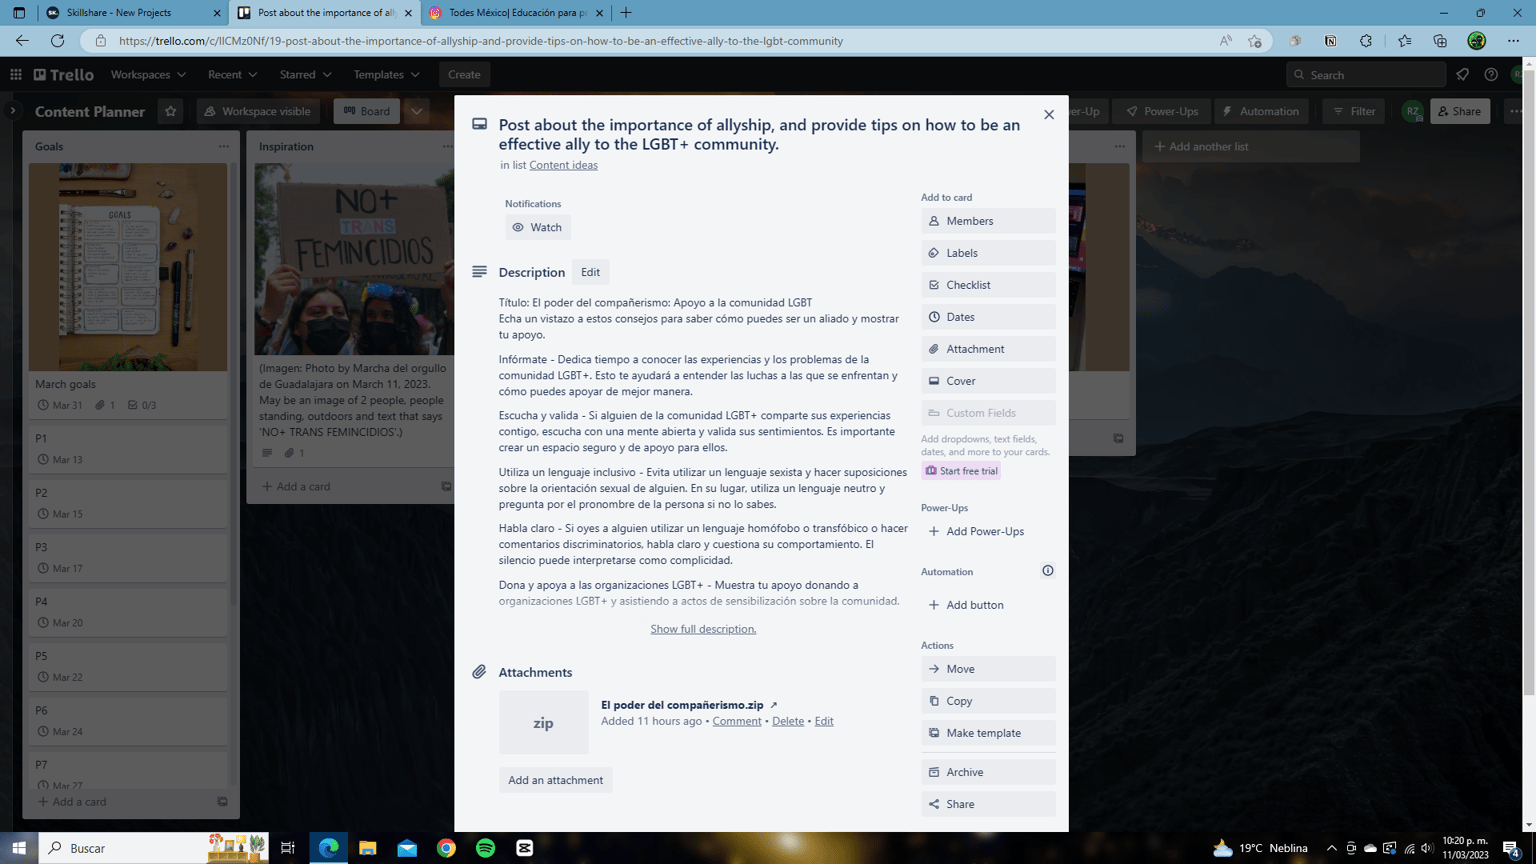
Task: Click Workspace visible button
Action: (x=258, y=111)
